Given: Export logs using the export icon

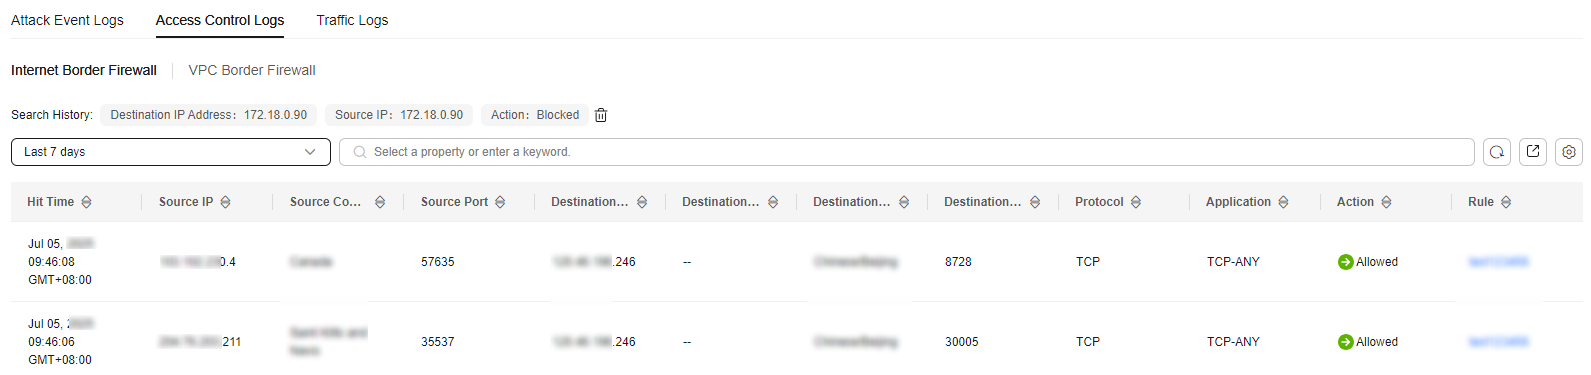Looking at the screenshot, I should 1533,152.
